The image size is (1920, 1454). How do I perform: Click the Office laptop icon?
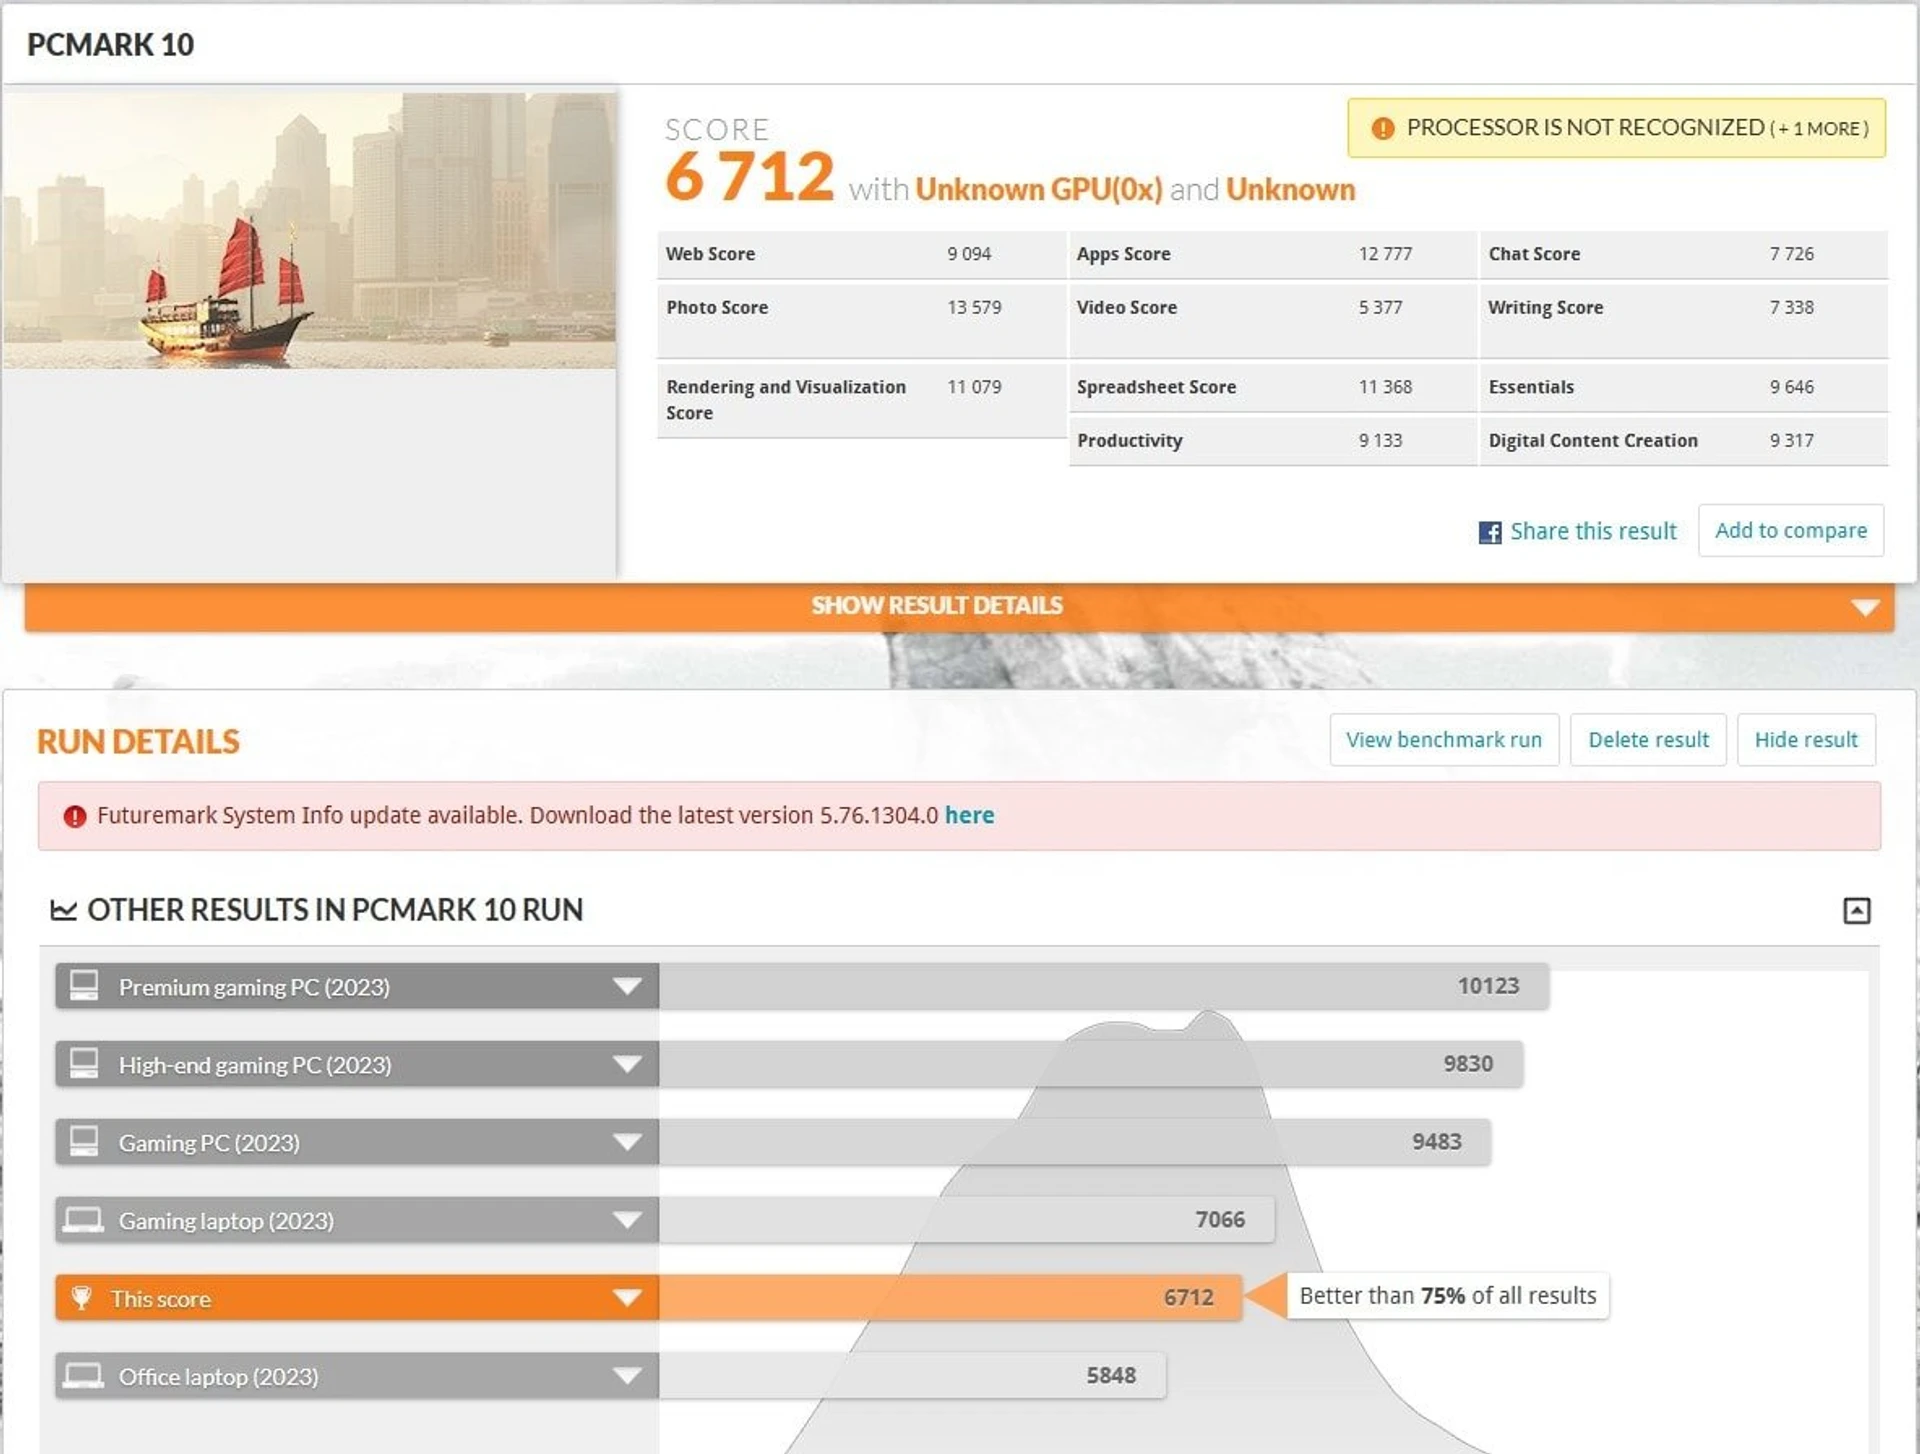coord(84,1376)
